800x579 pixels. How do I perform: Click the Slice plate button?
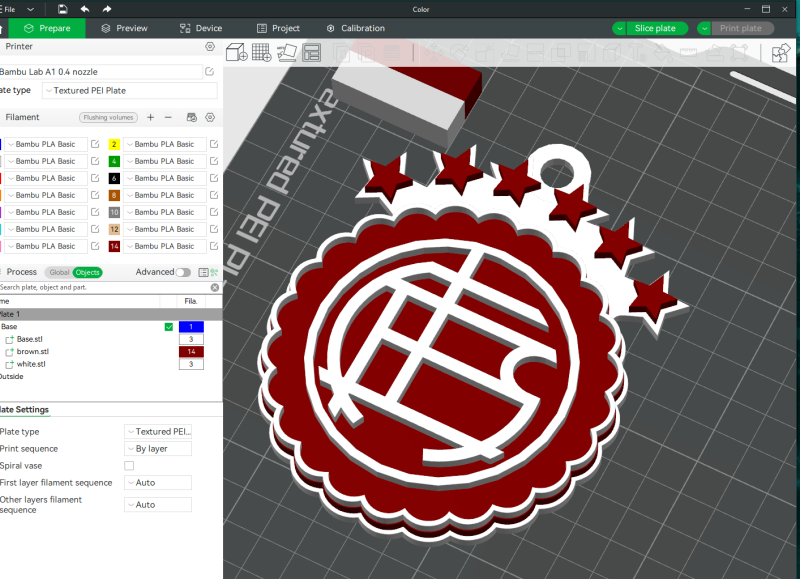[x=658, y=29]
